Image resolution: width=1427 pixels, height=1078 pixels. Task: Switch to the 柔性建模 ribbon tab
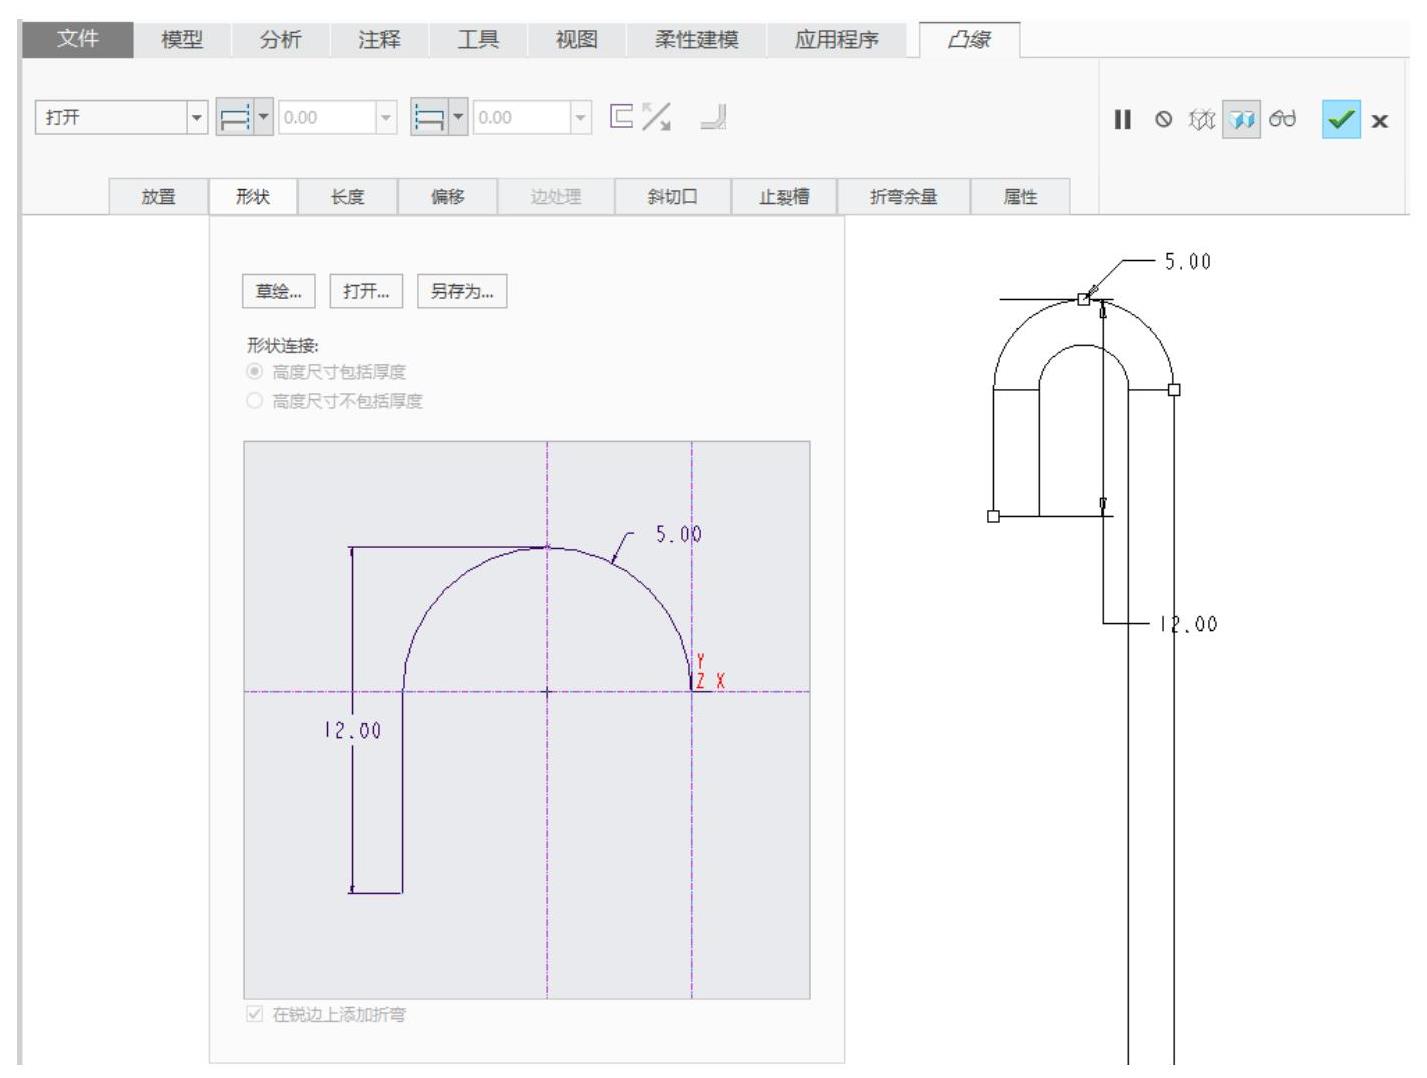coord(696,40)
